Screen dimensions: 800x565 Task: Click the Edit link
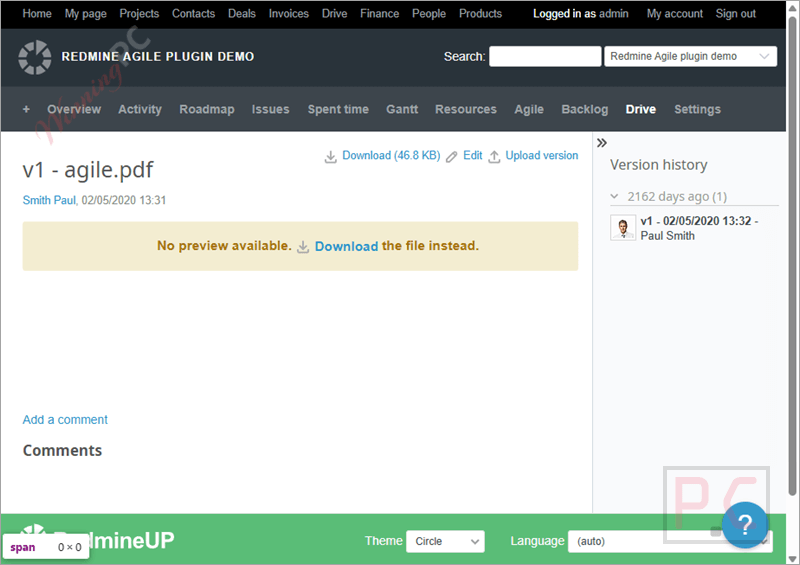pyautogui.click(x=472, y=156)
